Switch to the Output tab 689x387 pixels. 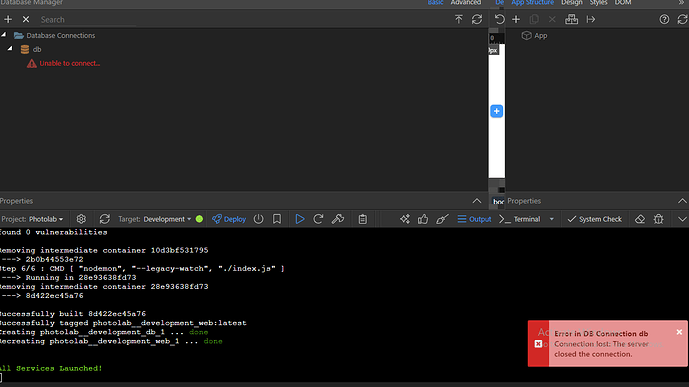pyautogui.click(x=474, y=219)
